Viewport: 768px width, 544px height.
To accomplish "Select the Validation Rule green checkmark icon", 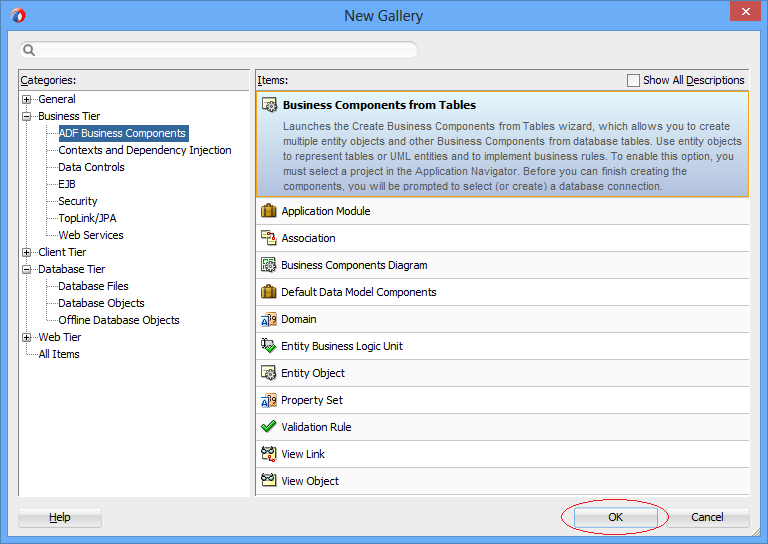I will tap(268, 427).
